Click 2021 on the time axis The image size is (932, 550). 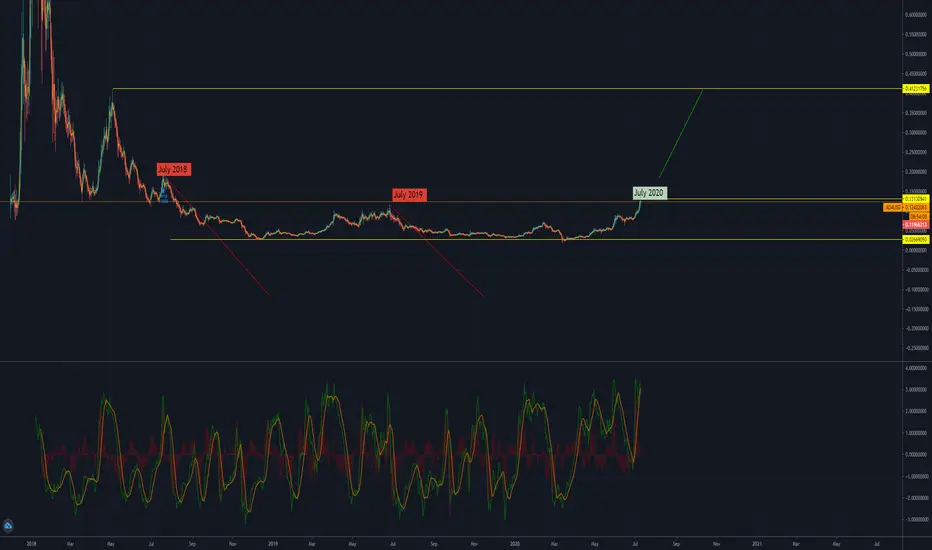(x=757, y=543)
